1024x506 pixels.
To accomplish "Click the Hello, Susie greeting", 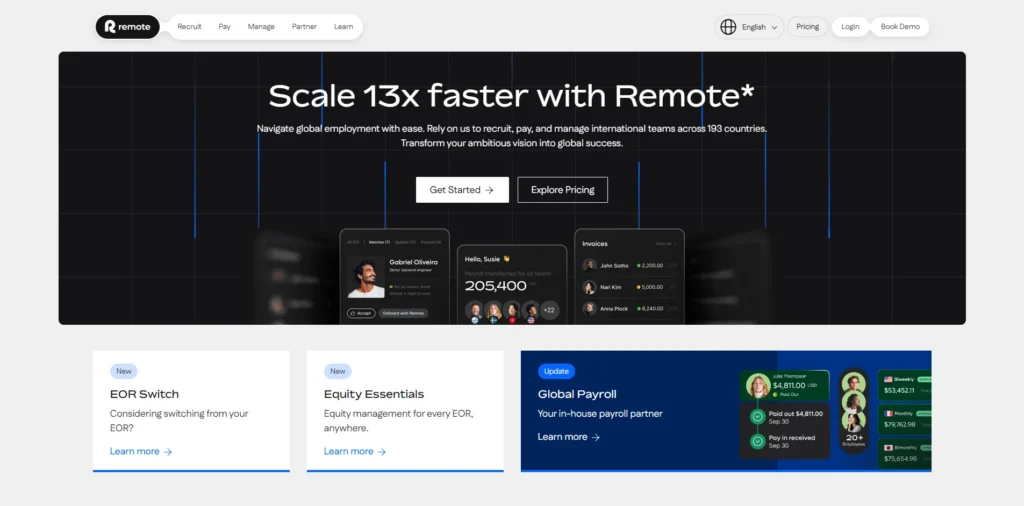I will click(x=487, y=259).
